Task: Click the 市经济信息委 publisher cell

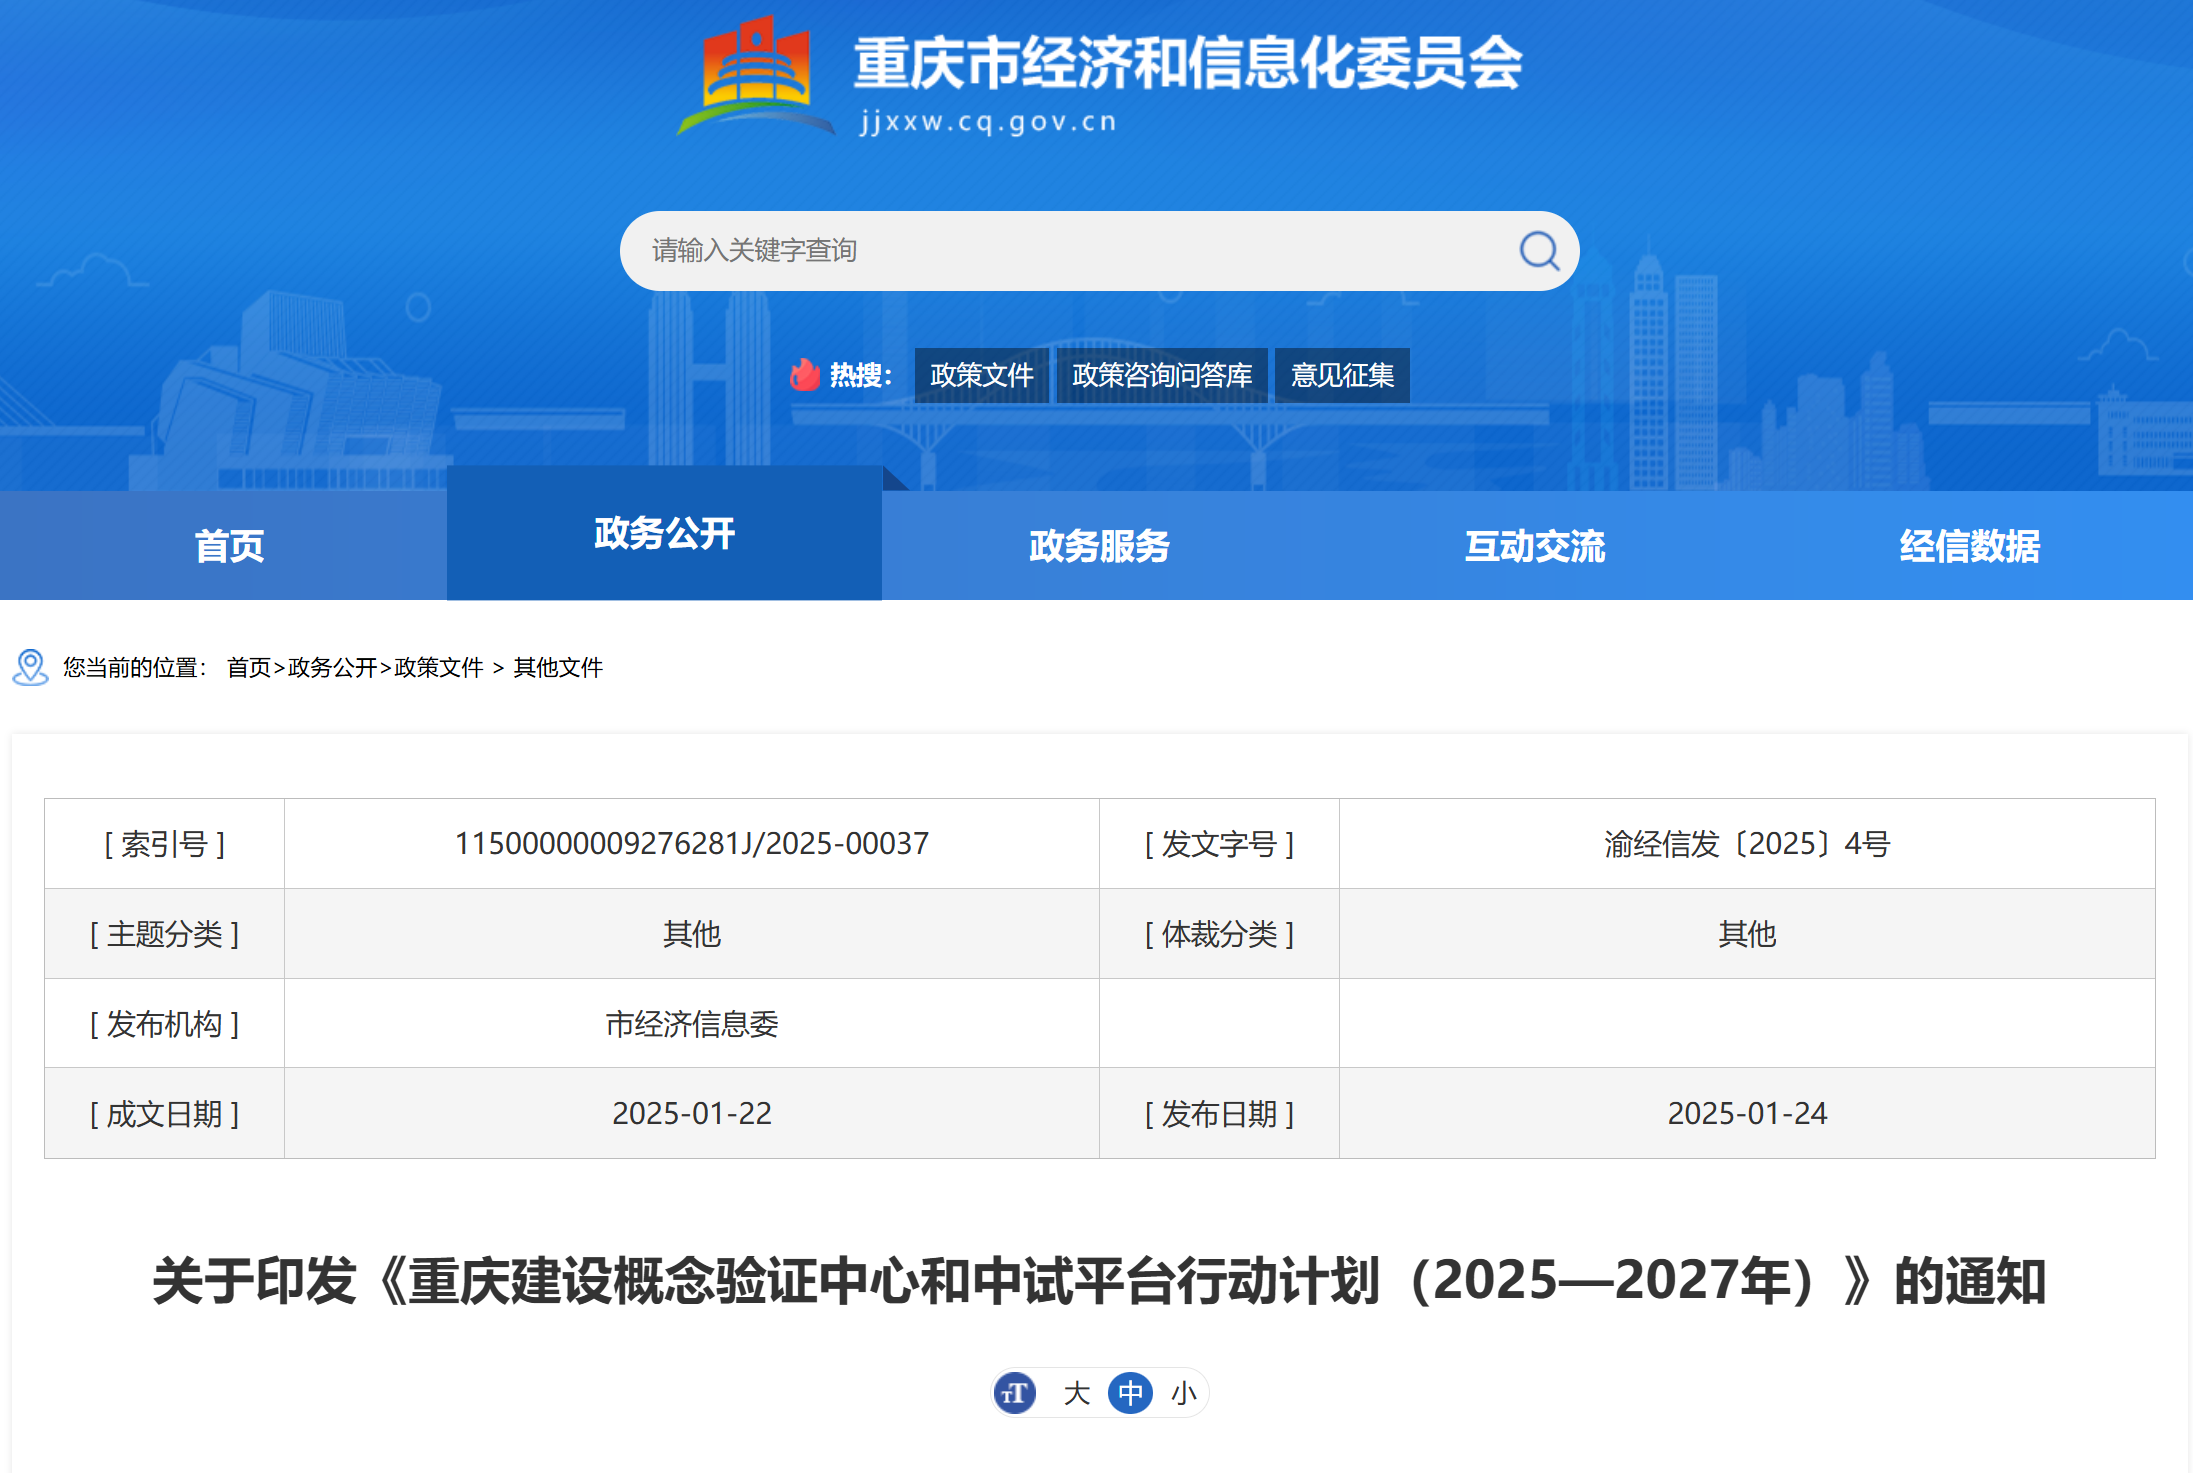Action: click(692, 1024)
